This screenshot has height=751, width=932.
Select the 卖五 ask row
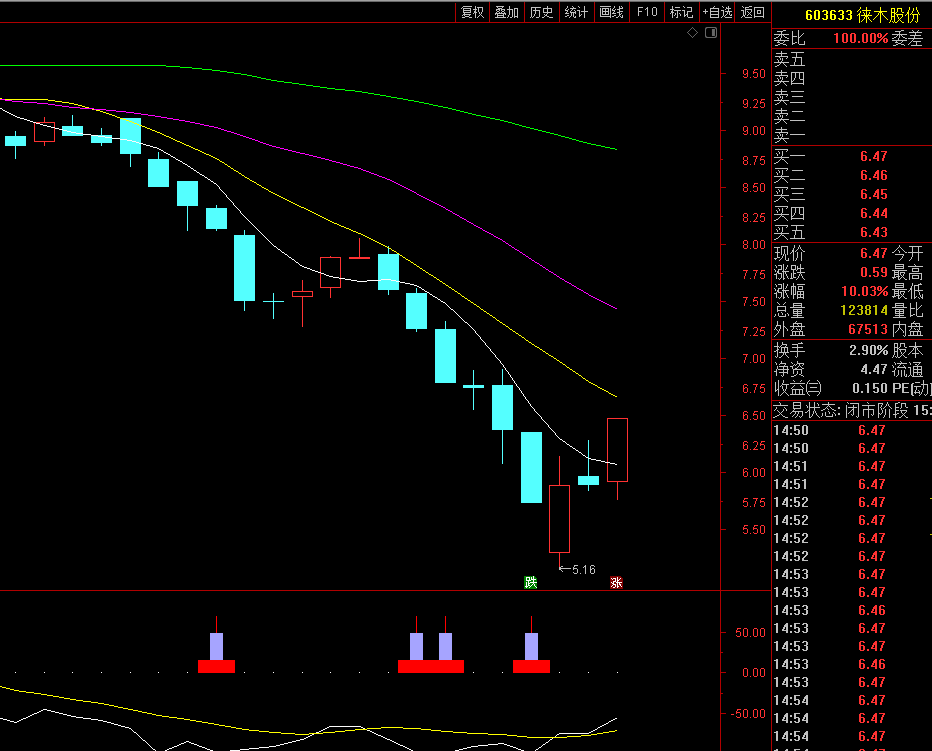coord(852,59)
